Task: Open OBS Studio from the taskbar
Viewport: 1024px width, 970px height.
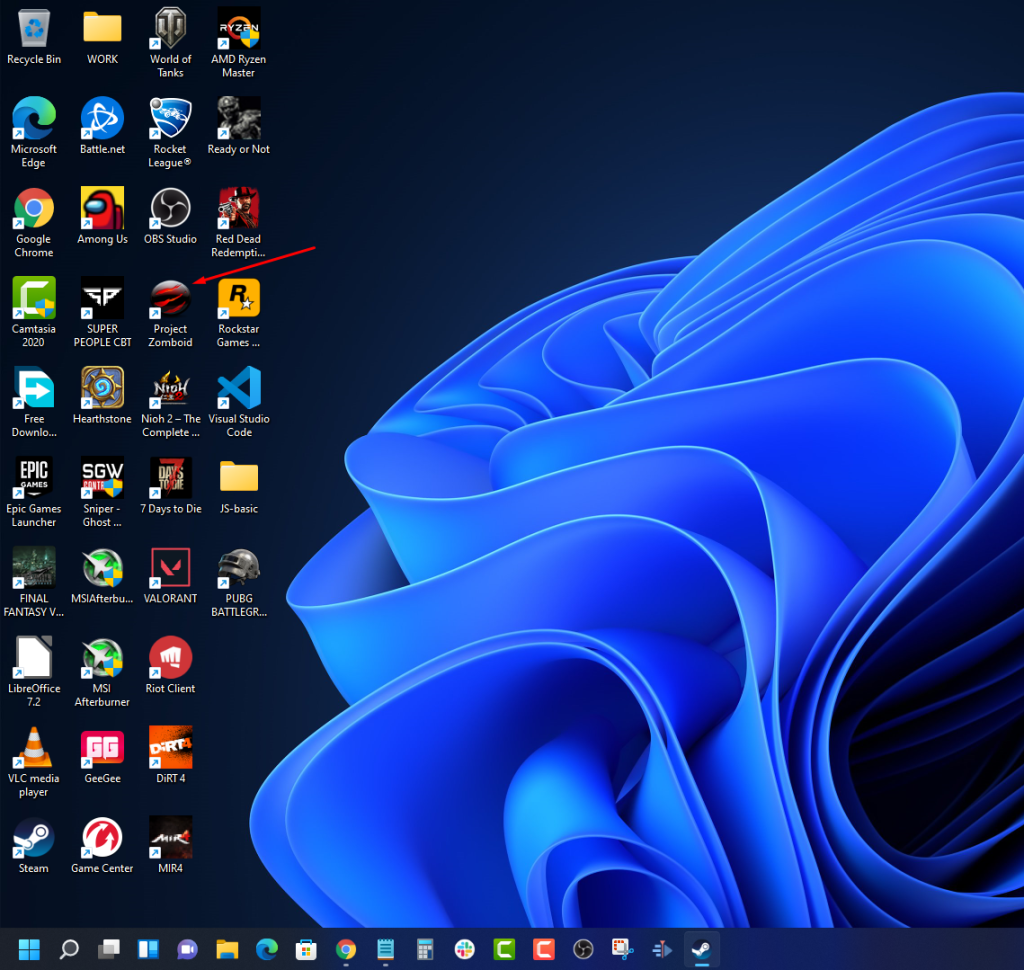Action: click(x=583, y=949)
